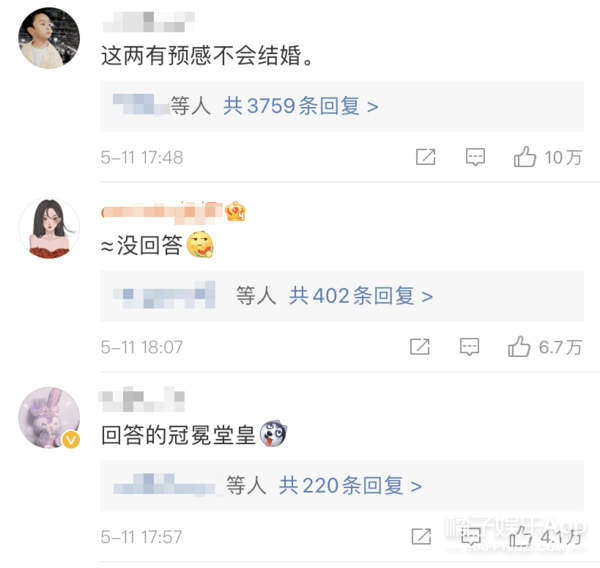600x568 pixels.
Task: Open reply box for '≈没回答' comment
Action: (x=470, y=347)
